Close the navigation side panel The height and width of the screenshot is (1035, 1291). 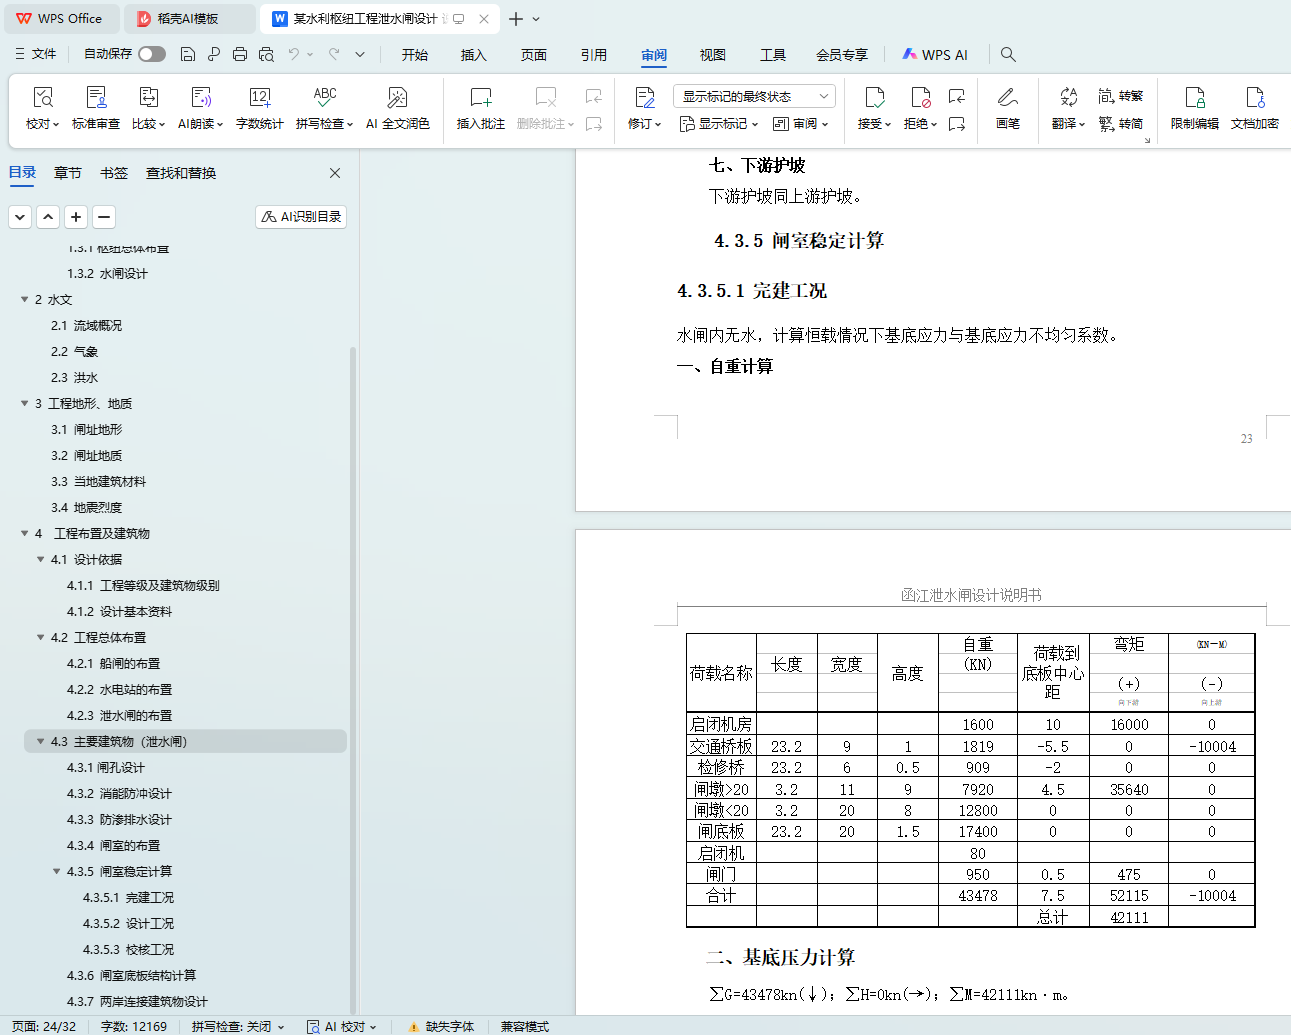[335, 173]
